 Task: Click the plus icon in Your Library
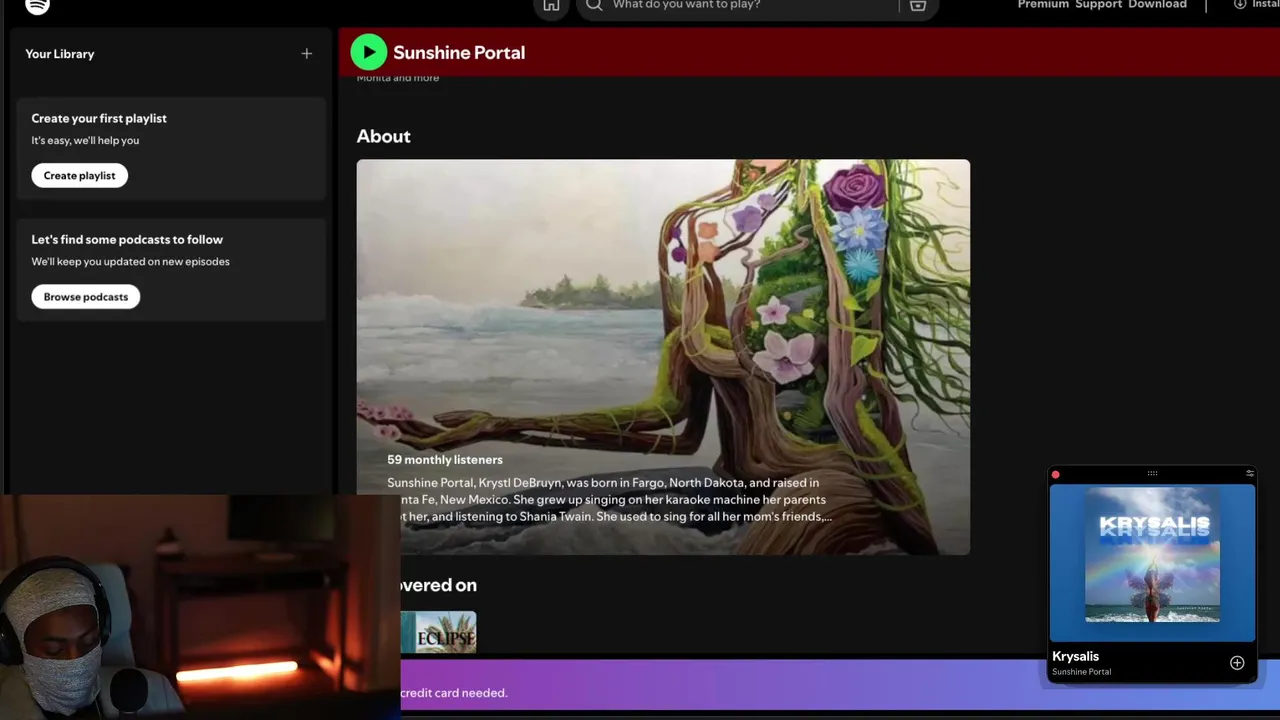click(307, 54)
